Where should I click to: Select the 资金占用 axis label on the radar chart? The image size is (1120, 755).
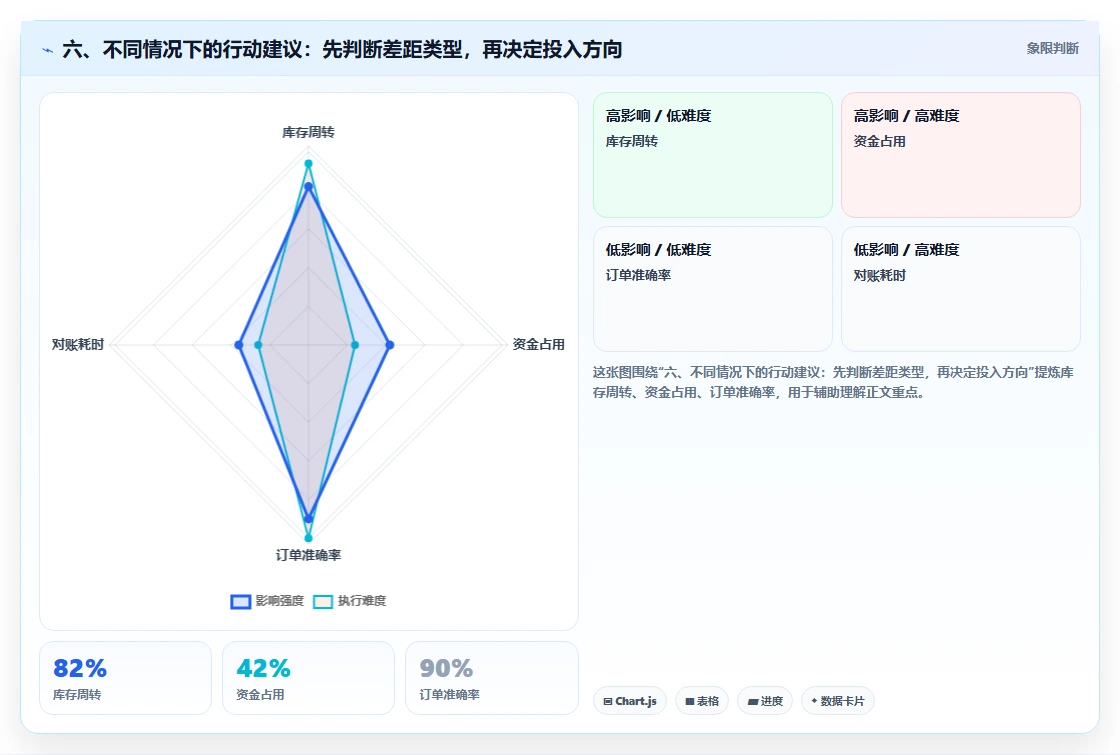pos(539,344)
